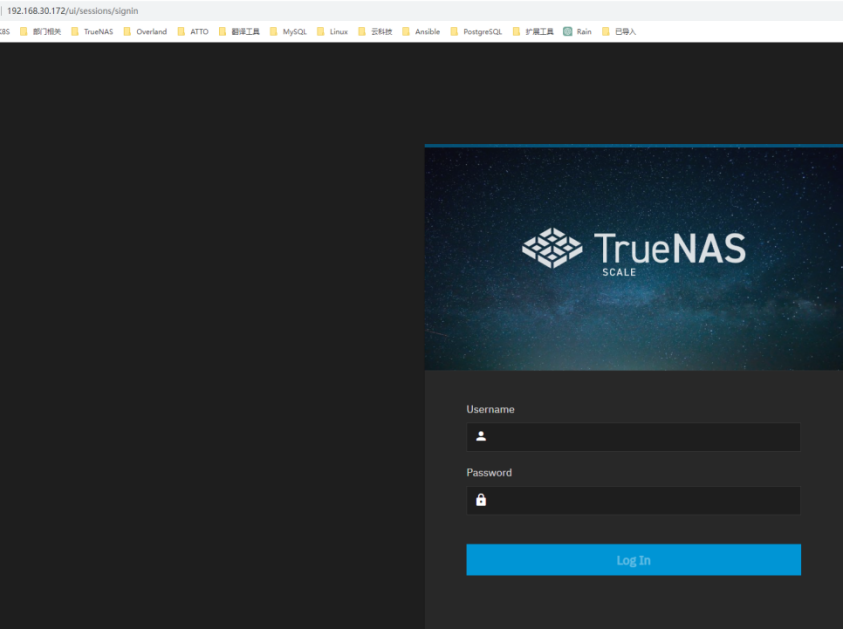
Task: Click the Password label text
Action: click(489, 473)
